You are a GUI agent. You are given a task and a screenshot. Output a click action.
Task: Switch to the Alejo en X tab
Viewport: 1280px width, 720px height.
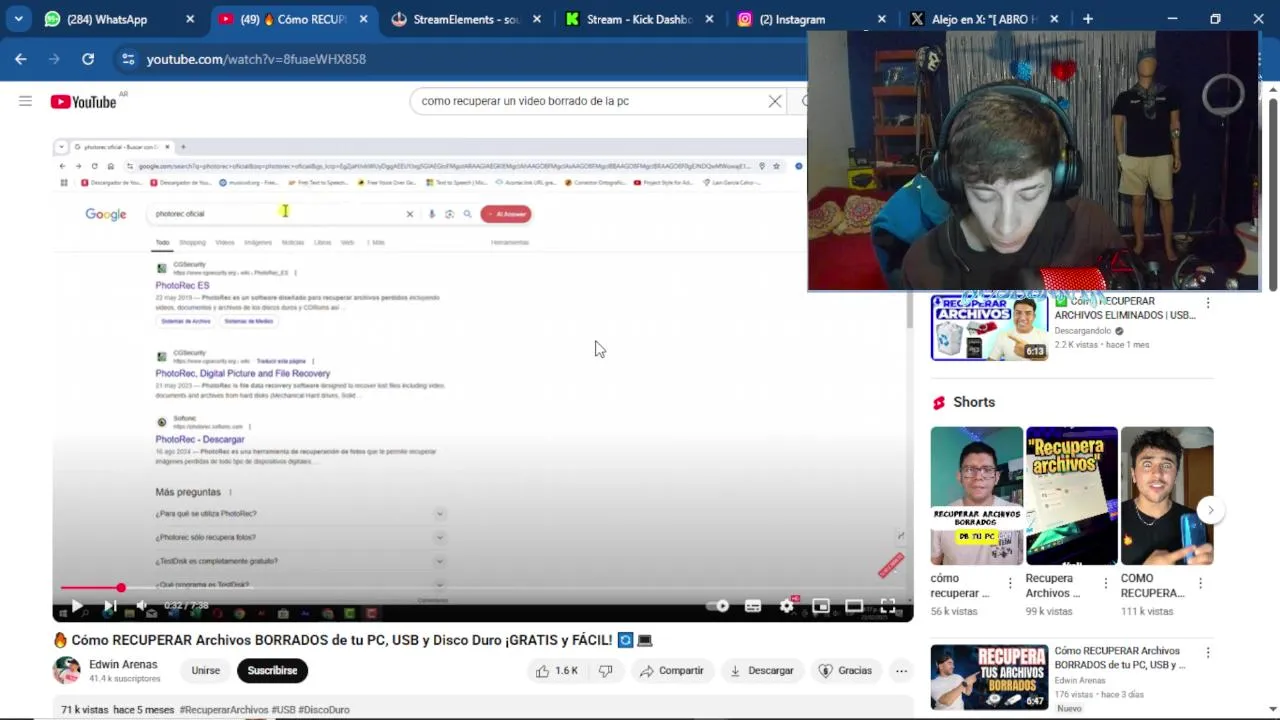pyautogui.click(x=975, y=19)
